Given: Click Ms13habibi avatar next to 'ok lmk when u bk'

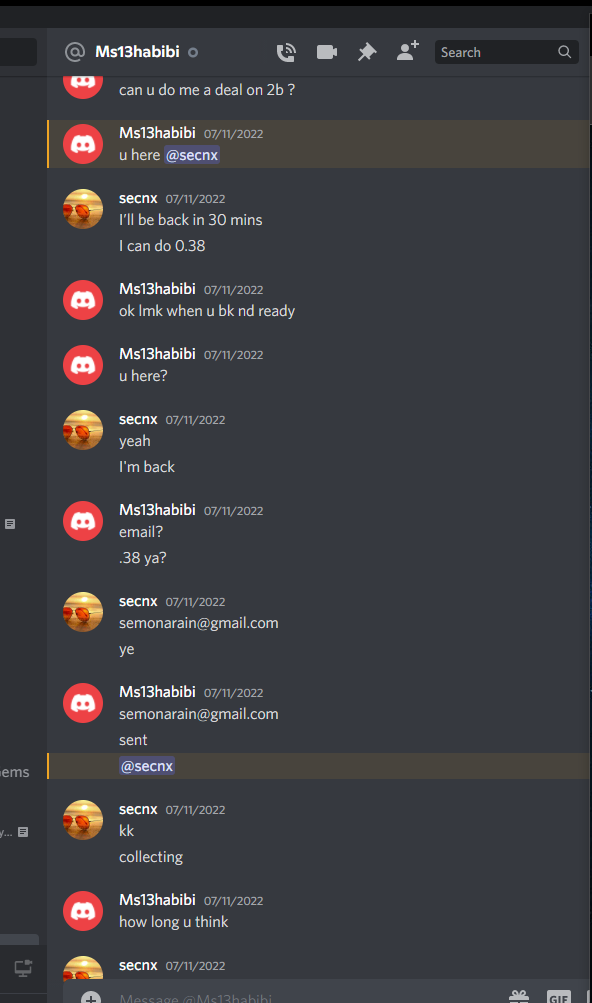Looking at the screenshot, I should pos(83,300).
